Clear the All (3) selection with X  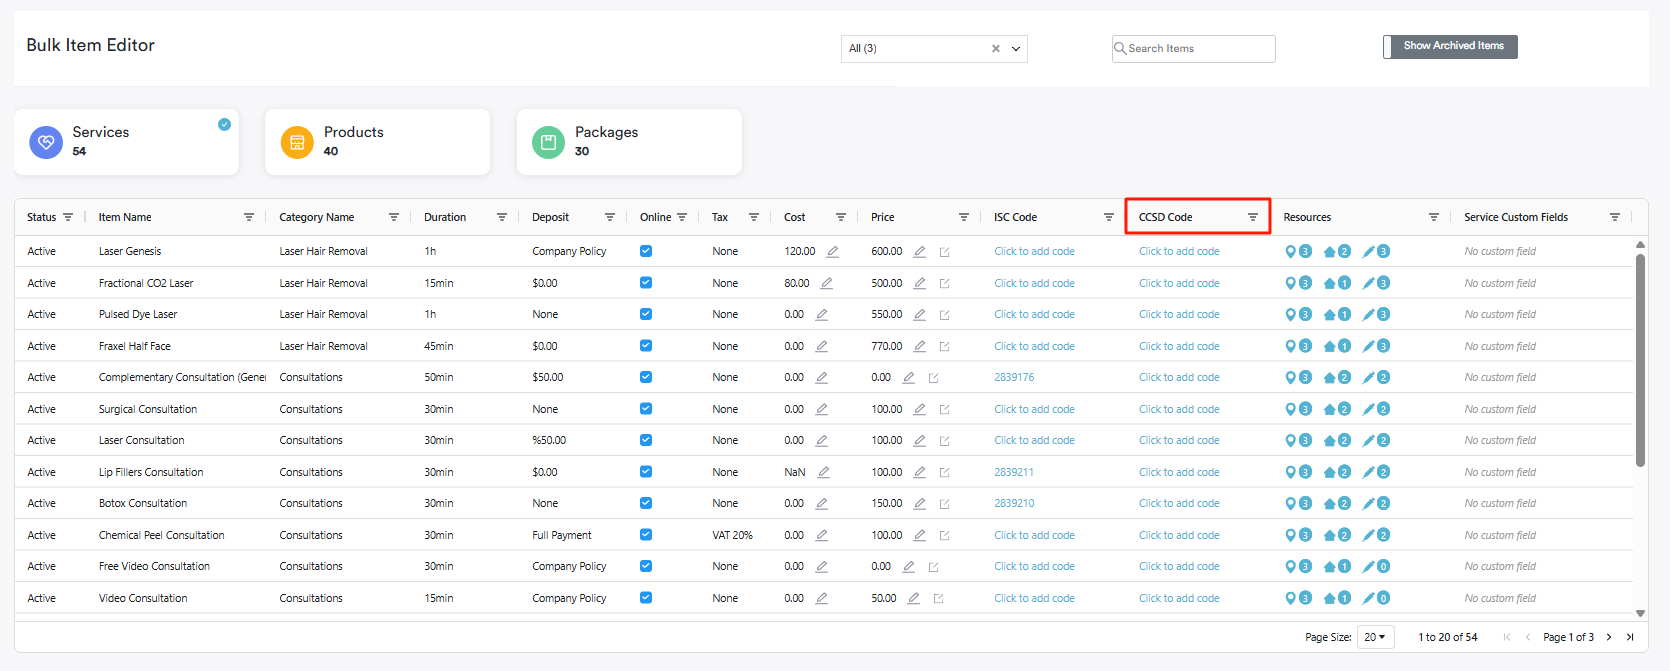(x=995, y=49)
